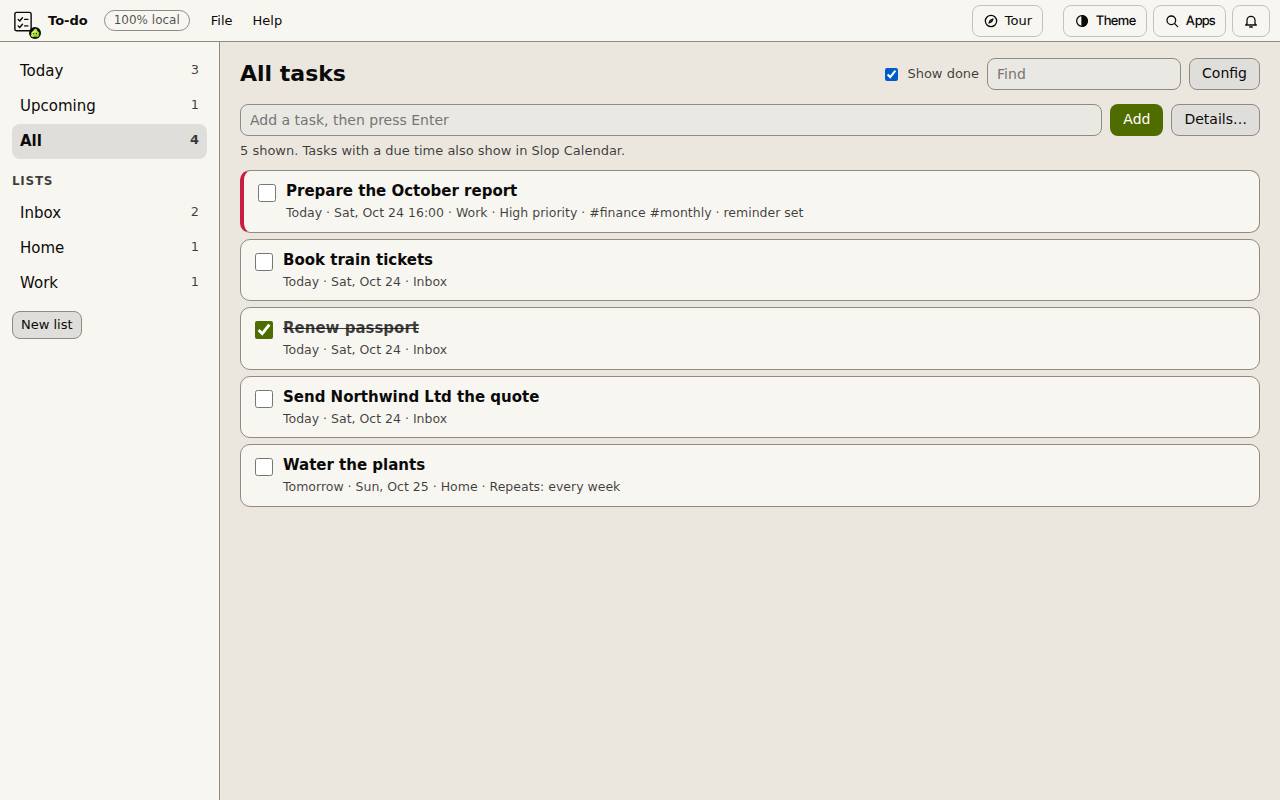Click the green Add button
The height and width of the screenshot is (800, 1280).
pyautogui.click(x=1136, y=120)
